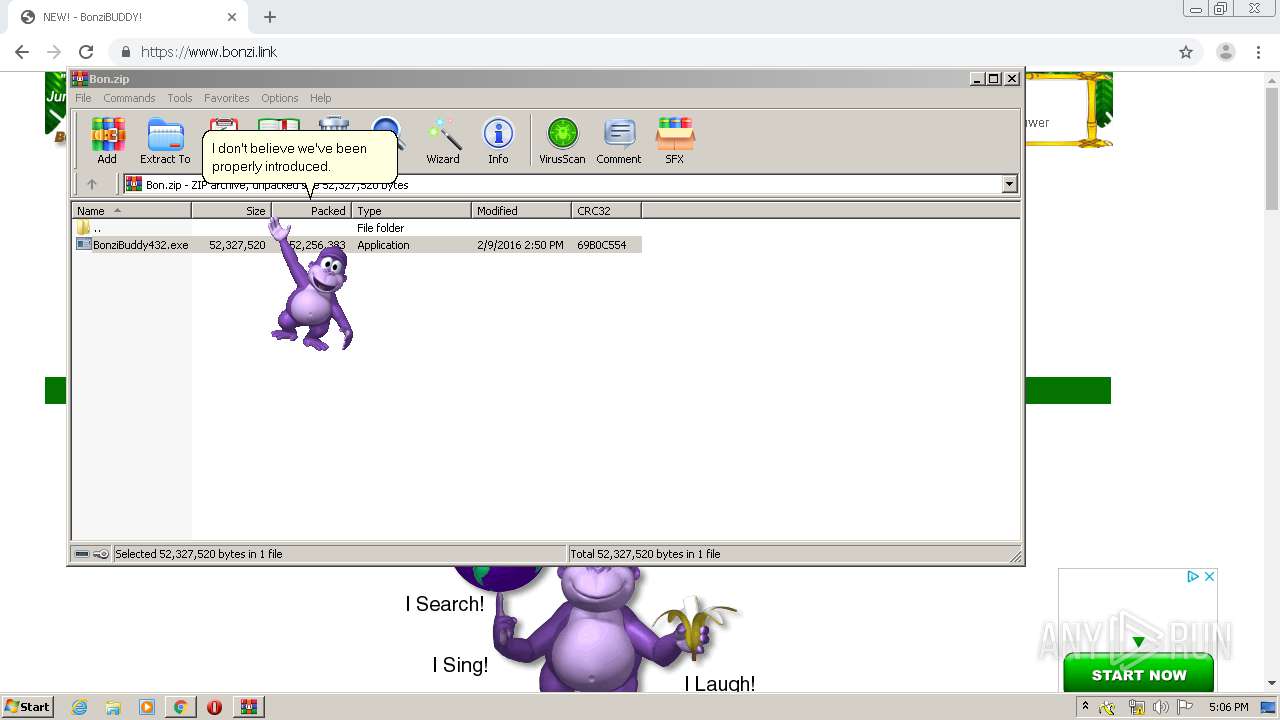Open Internet Explorer from the taskbar

tap(80, 707)
